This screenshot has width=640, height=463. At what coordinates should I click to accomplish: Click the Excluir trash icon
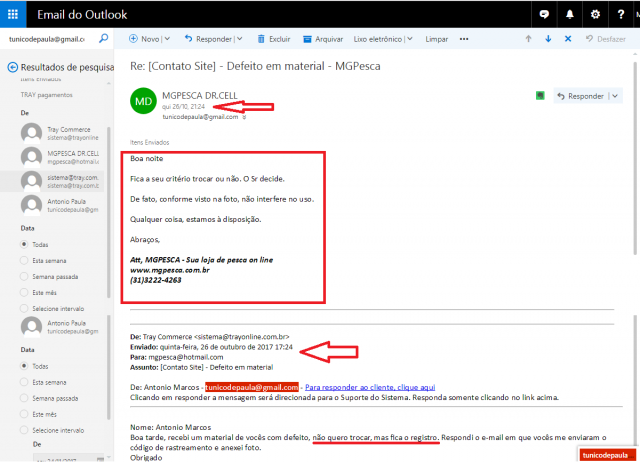(x=261, y=39)
